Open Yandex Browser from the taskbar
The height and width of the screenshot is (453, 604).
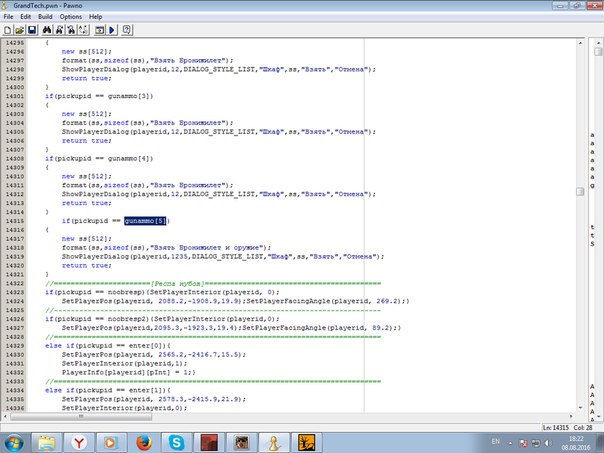click(x=79, y=443)
